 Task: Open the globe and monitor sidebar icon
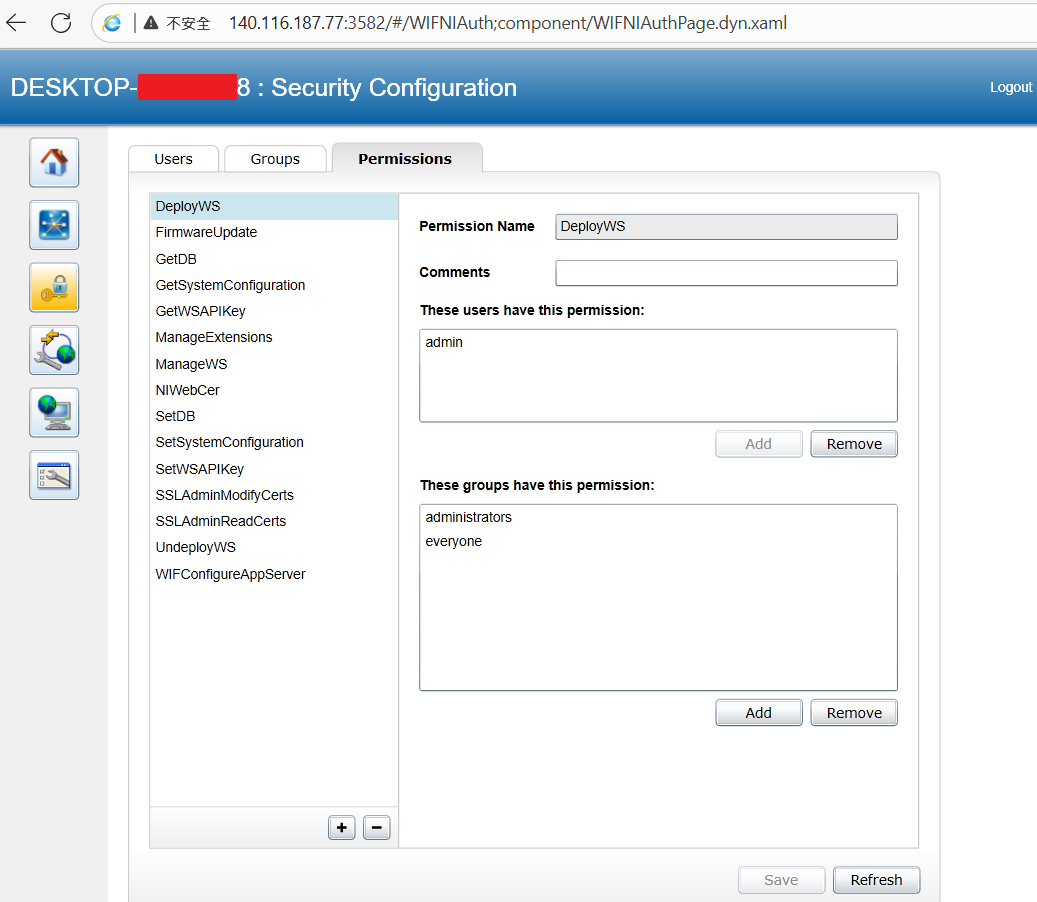tap(54, 413)
